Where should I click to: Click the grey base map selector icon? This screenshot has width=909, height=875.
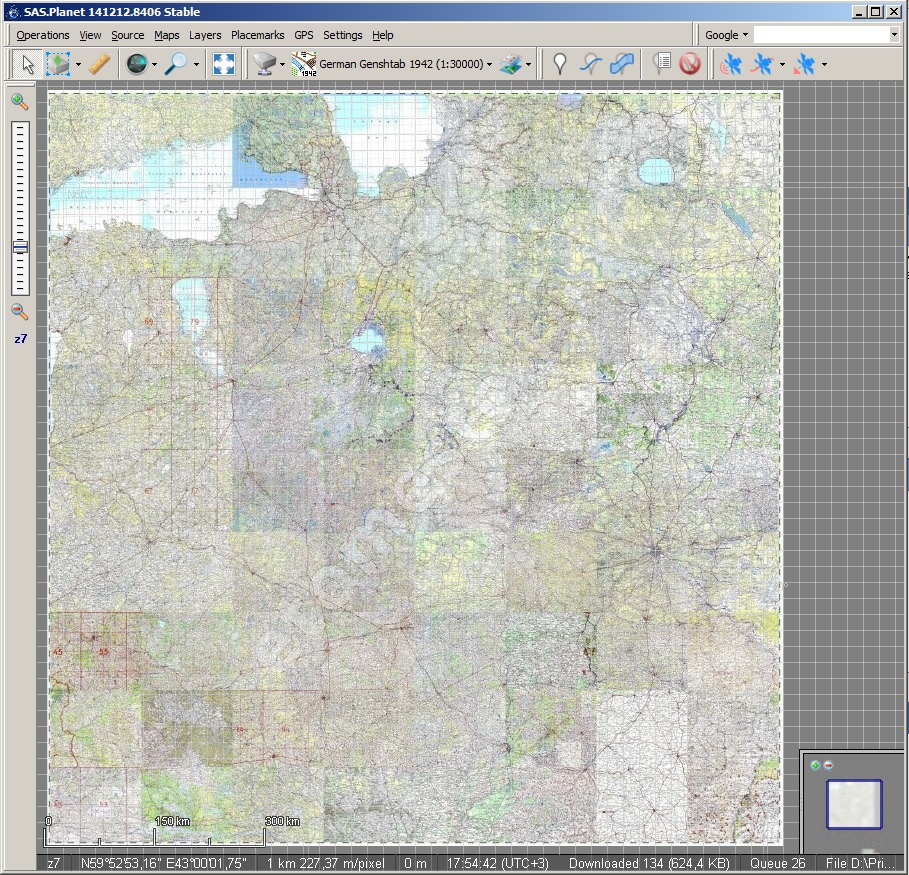click(x=265, y=64)
